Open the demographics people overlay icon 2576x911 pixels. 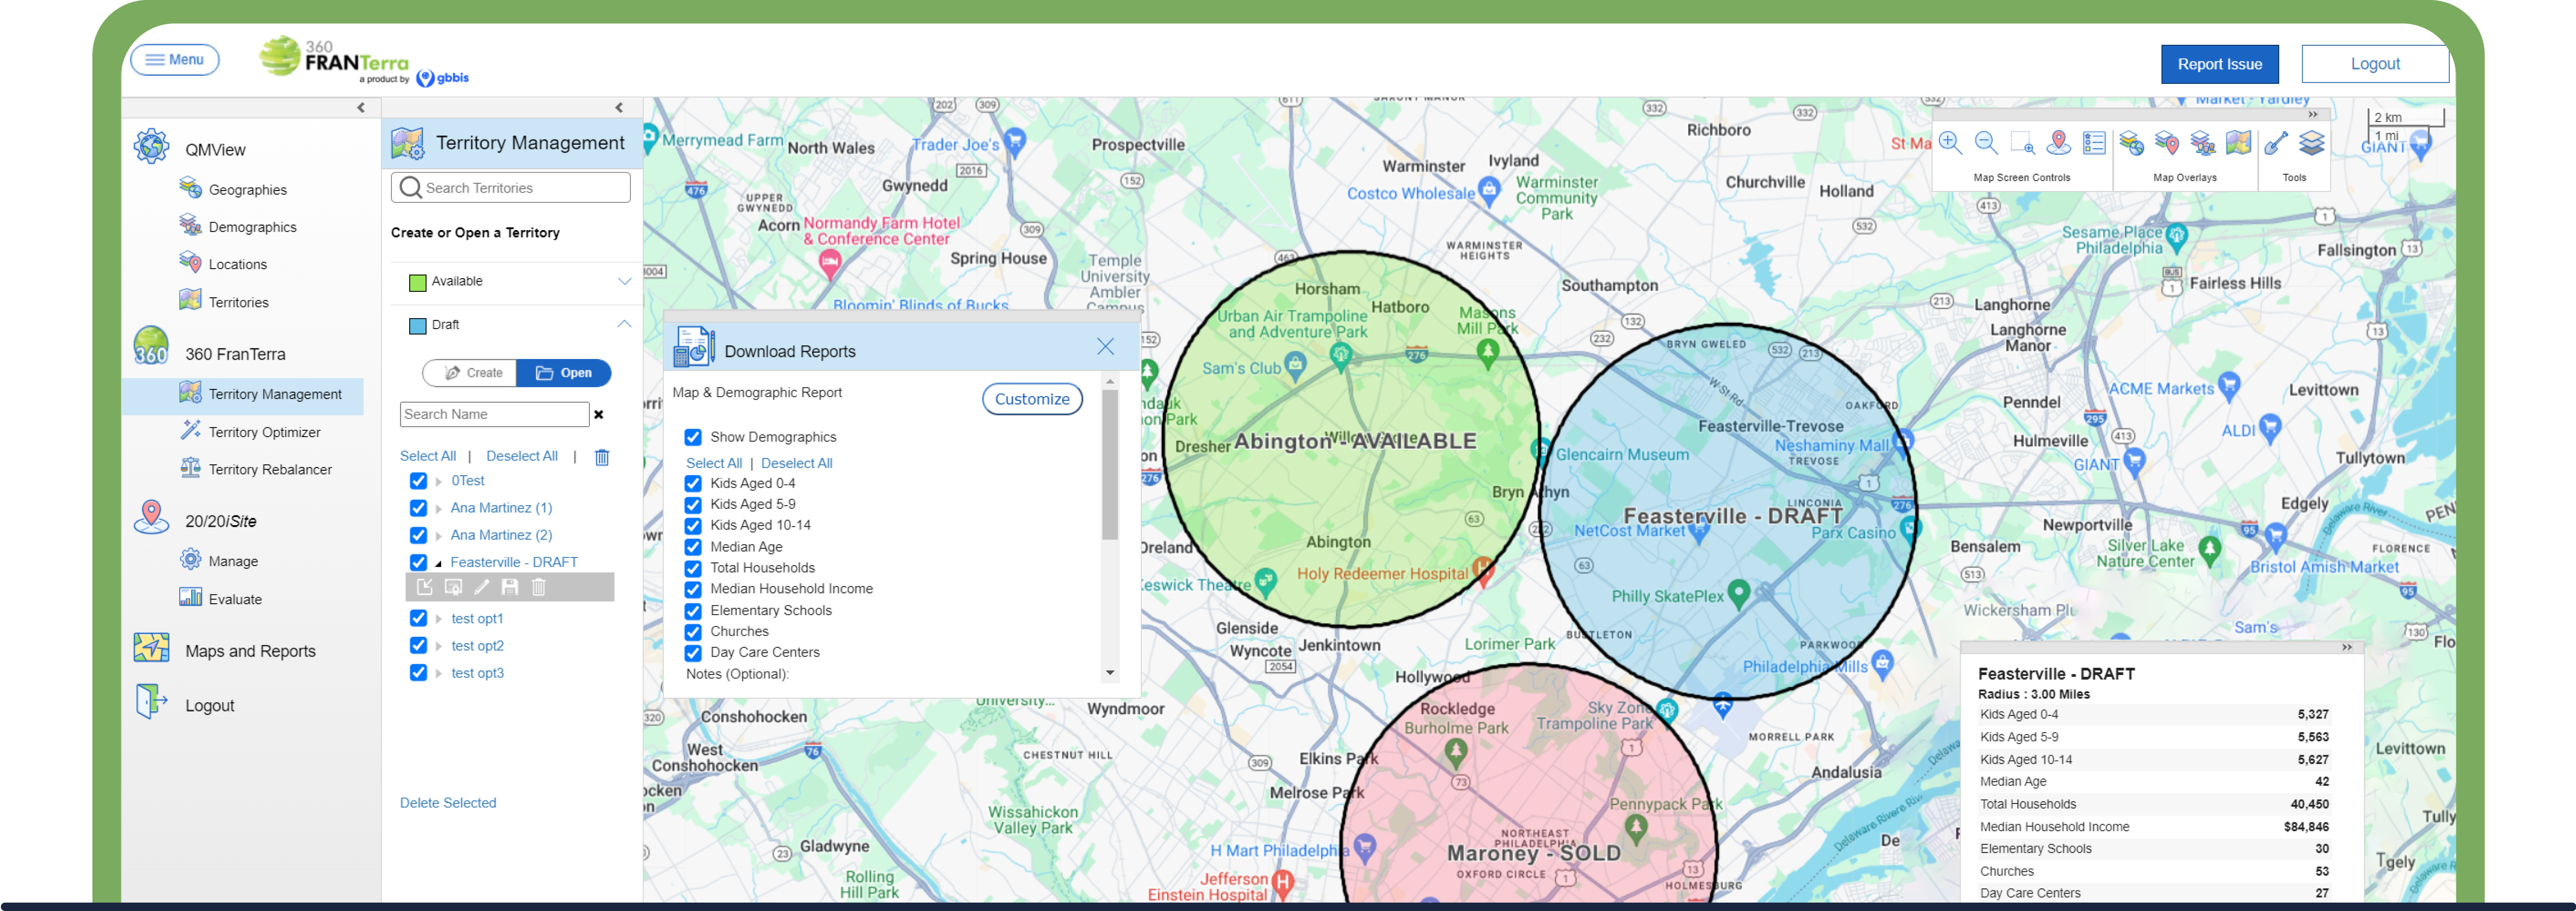pos(2203,143)
